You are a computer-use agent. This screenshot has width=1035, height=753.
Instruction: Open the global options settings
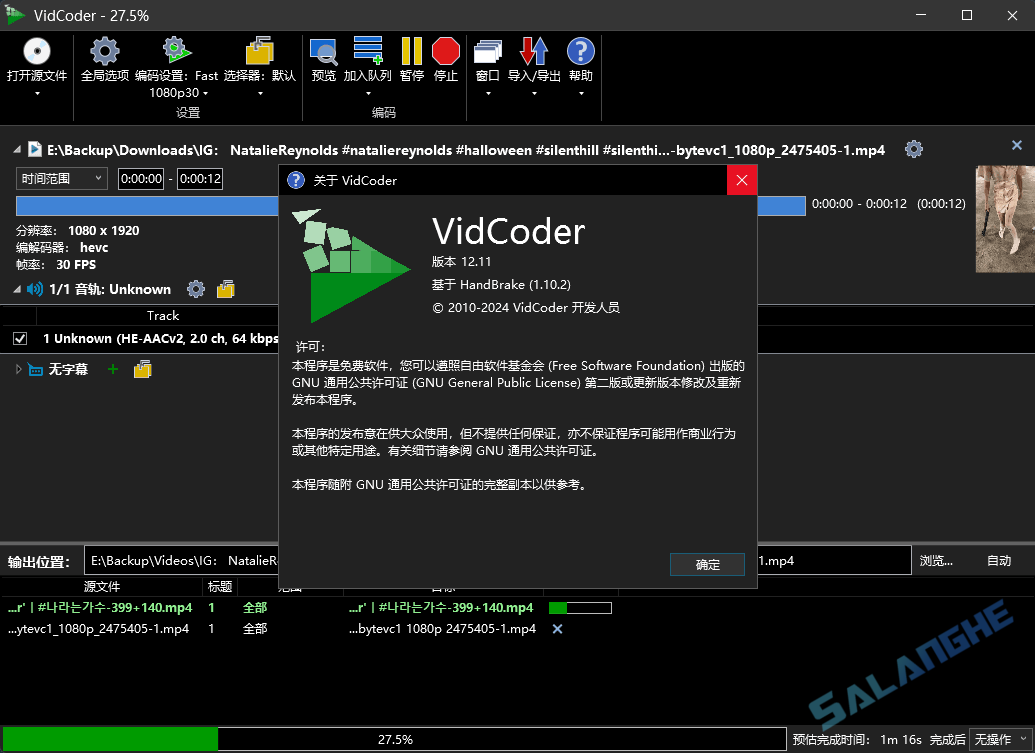pyautogui.click(x=104, y=60)
